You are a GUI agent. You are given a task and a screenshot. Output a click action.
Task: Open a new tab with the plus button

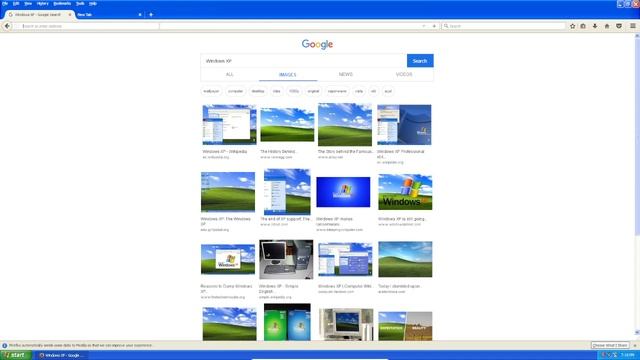pyautogui.click(x=151, y=15)
